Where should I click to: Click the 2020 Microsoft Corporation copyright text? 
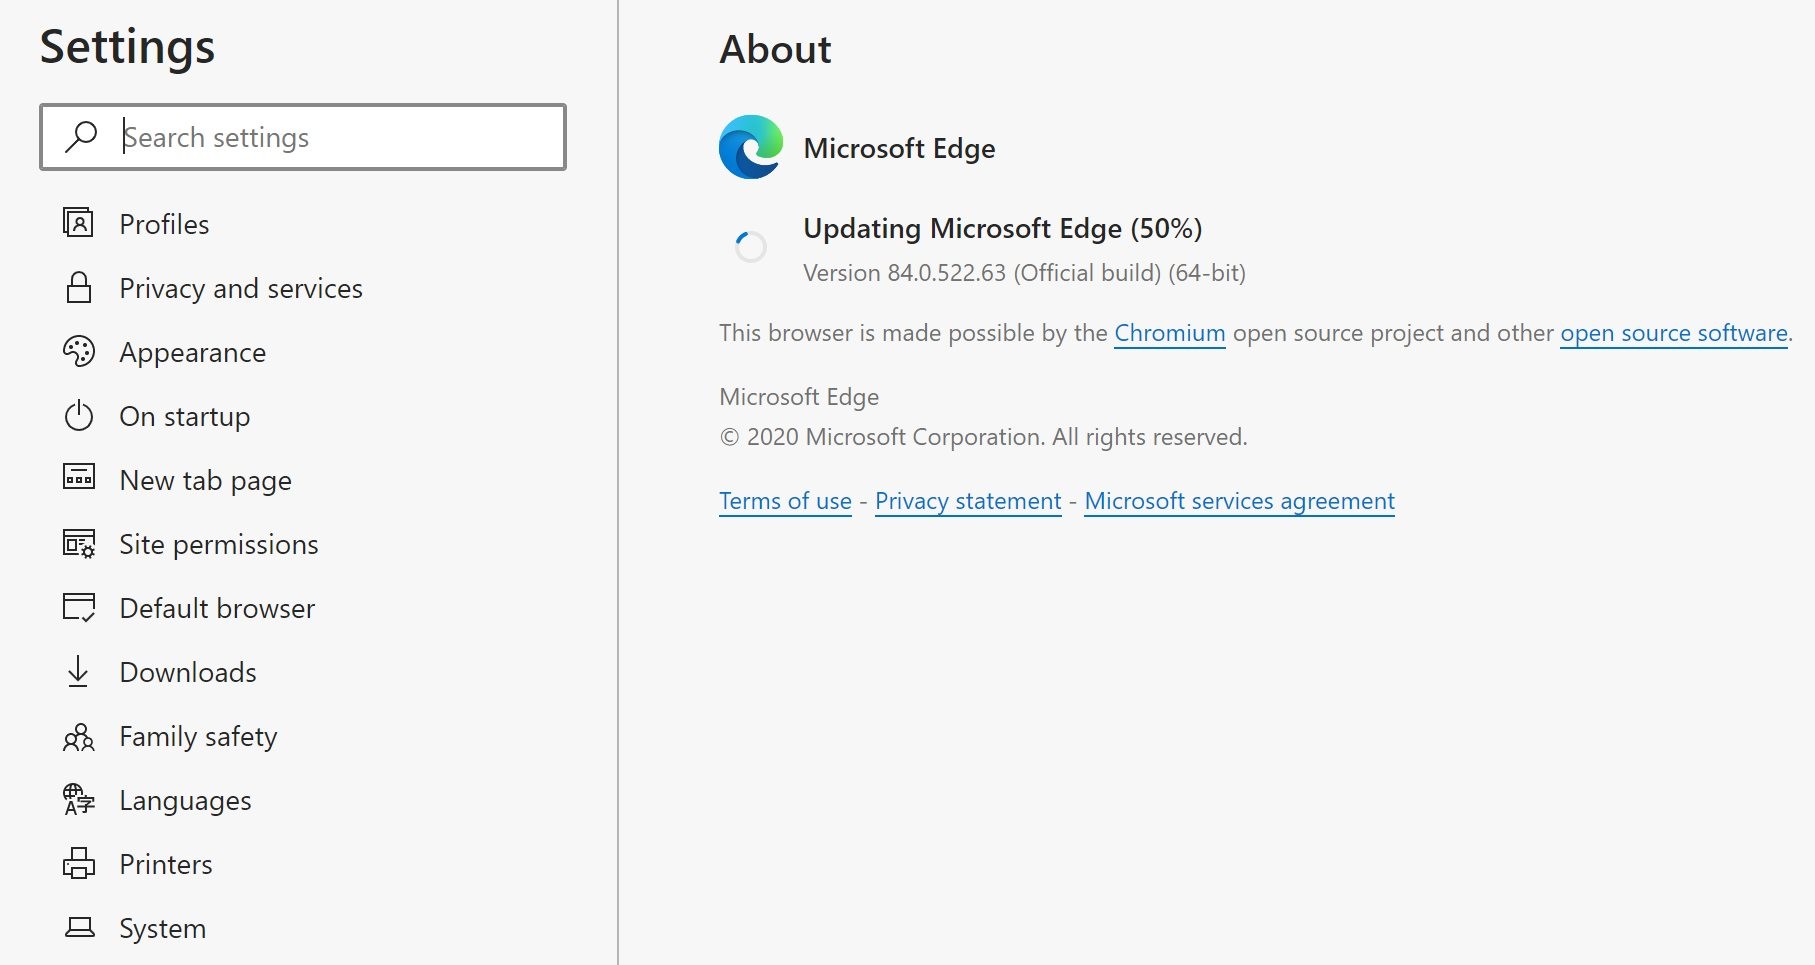point(983,437)
